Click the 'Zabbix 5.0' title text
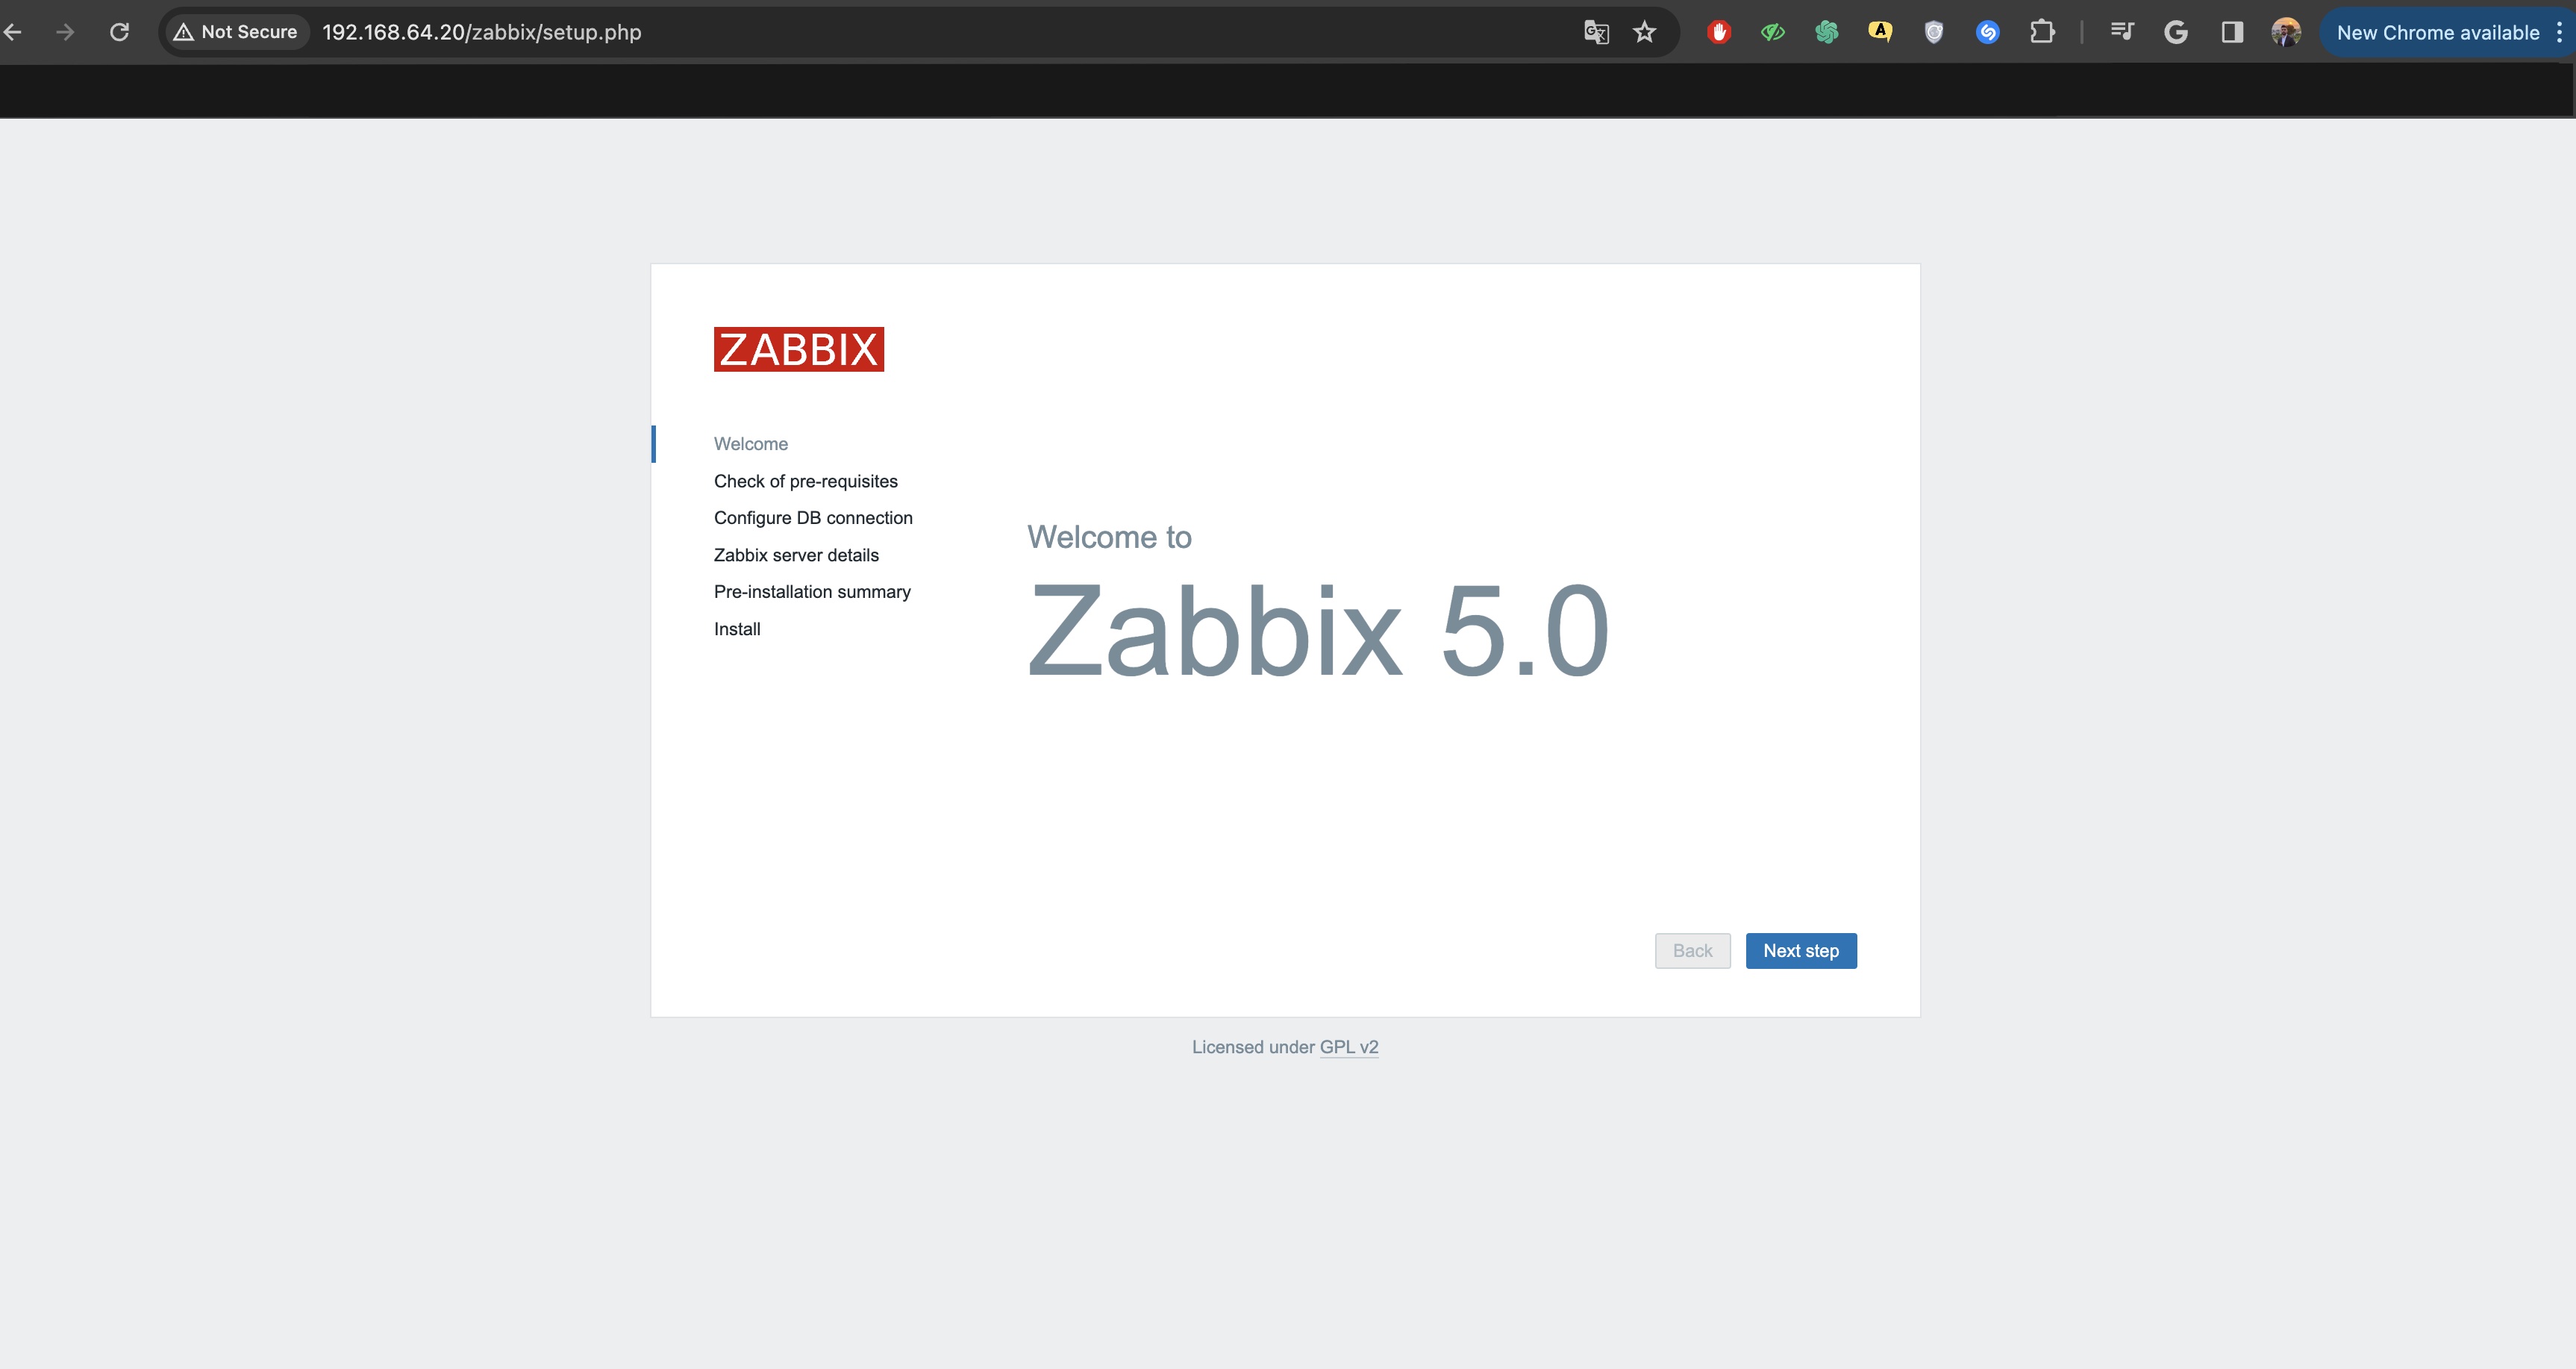The width and height of the screenshot is (2576, 1369). click(1318, 631)
